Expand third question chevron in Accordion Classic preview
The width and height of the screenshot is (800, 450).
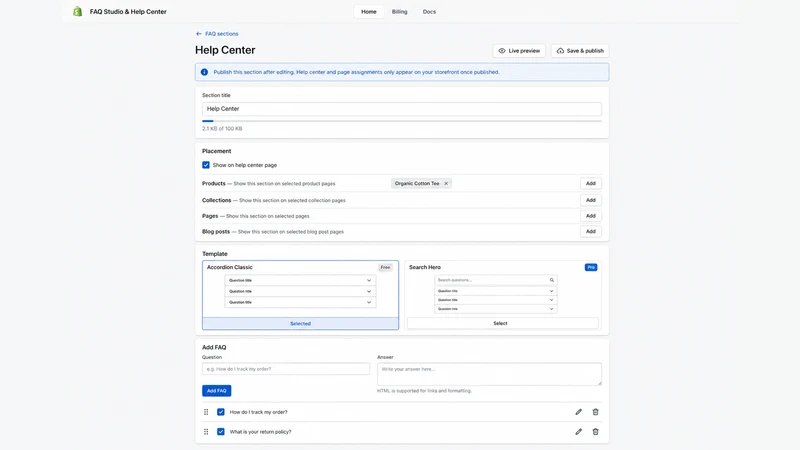point(369,303)
